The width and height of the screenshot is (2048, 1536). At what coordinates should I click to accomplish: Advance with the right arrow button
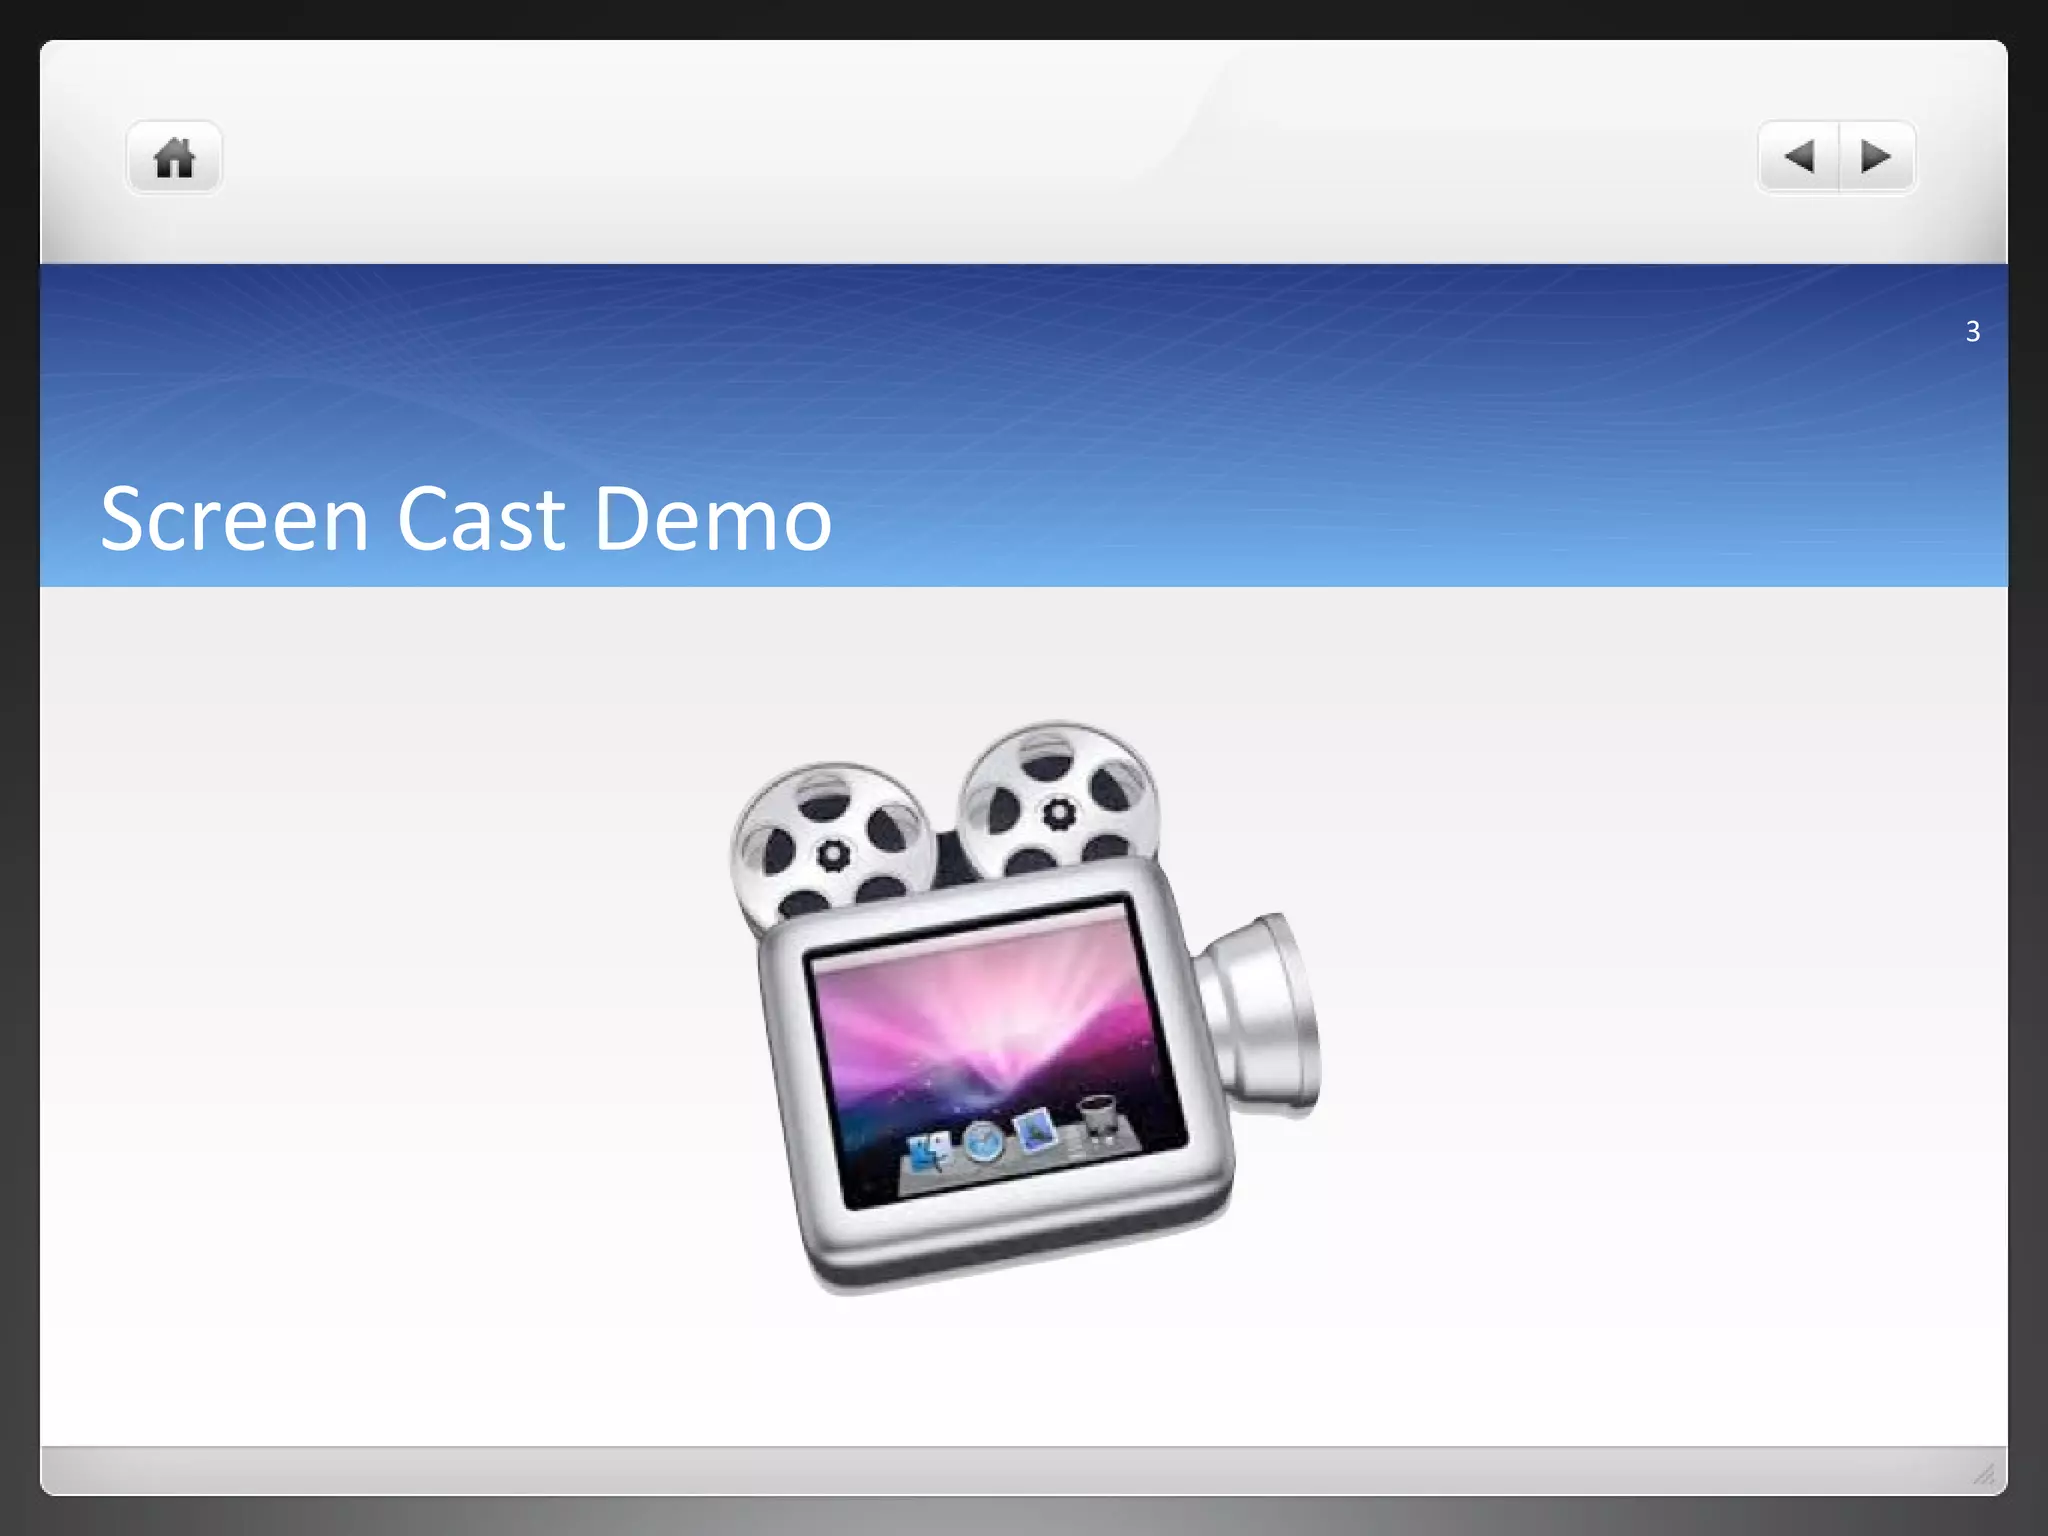point(1877,157)
